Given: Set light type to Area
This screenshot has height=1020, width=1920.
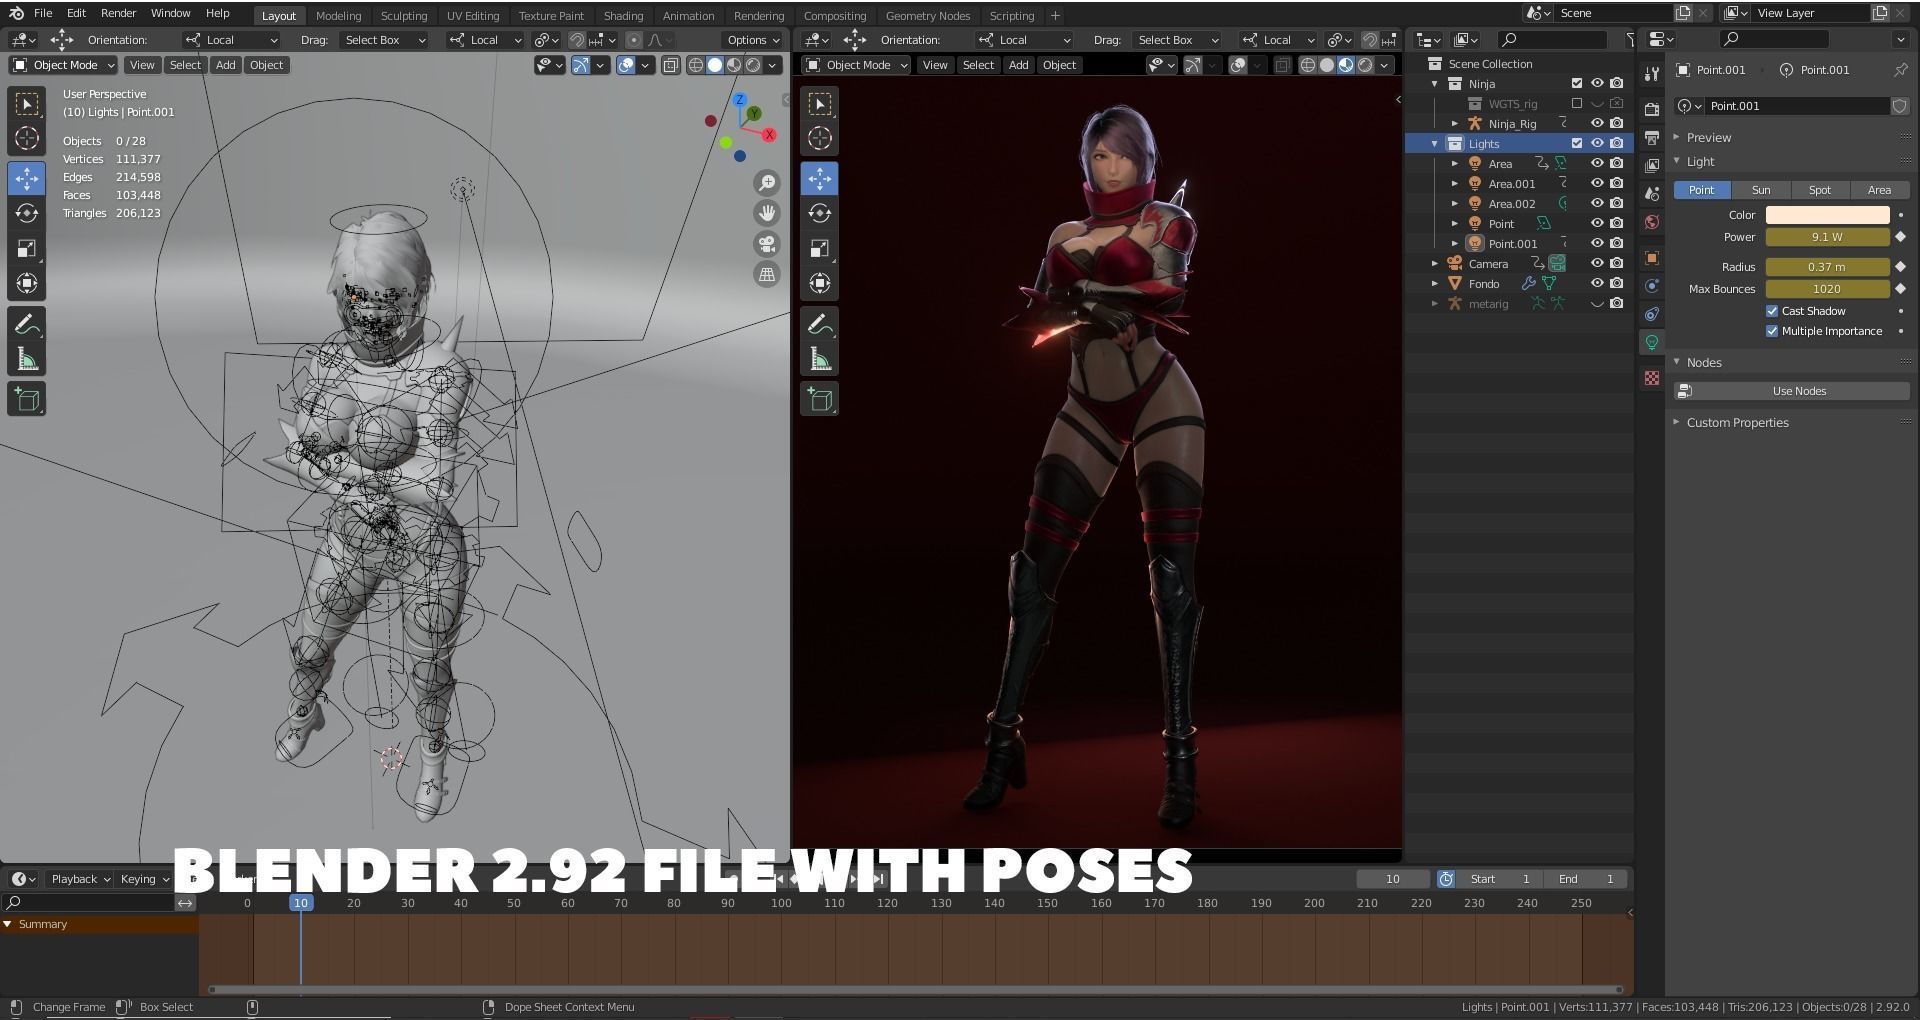Looking at the screenshot, I should pyautogui.click(x=1879, y=190).
